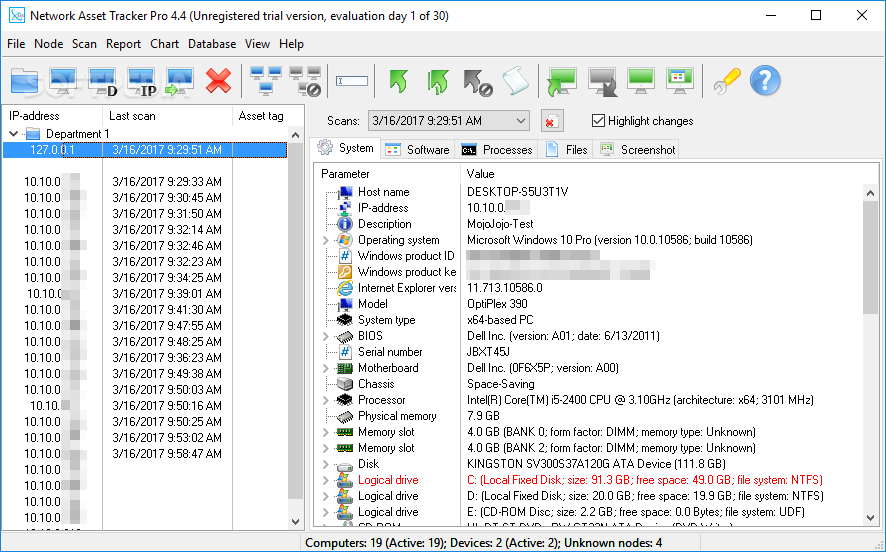The width and height of the screenshot is (886, 552).
Task: Click the info icon beside Description
Action: [x=345, y=224]
